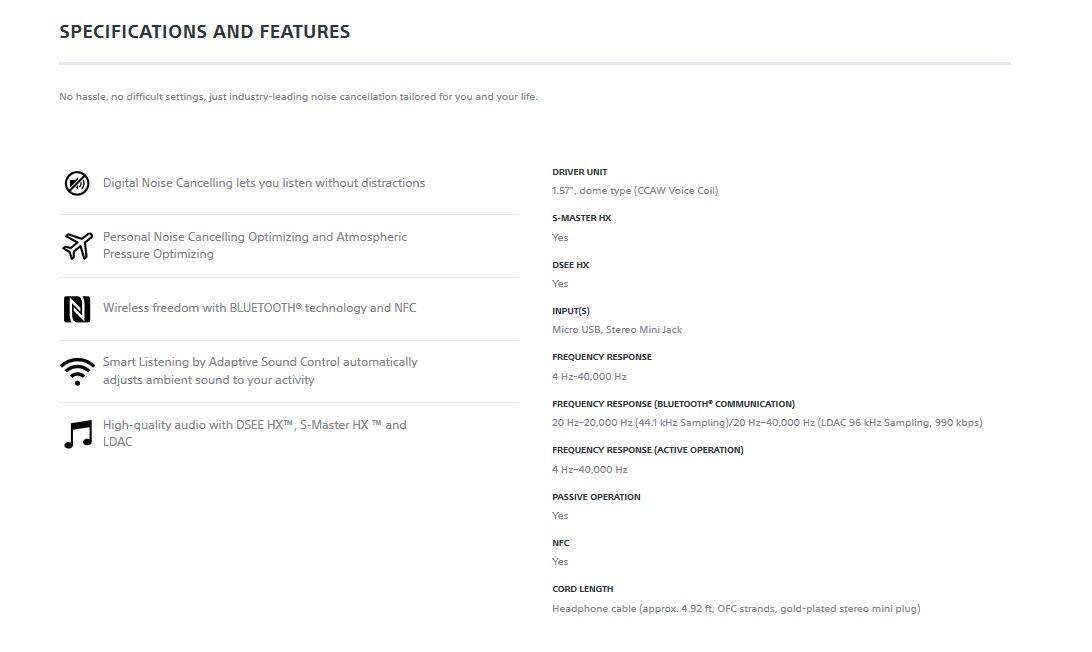The width and height of the screenshot is (1092, 652).
Task: Click the airplane icon for pressure optimizing
Action: pos(77,245)
